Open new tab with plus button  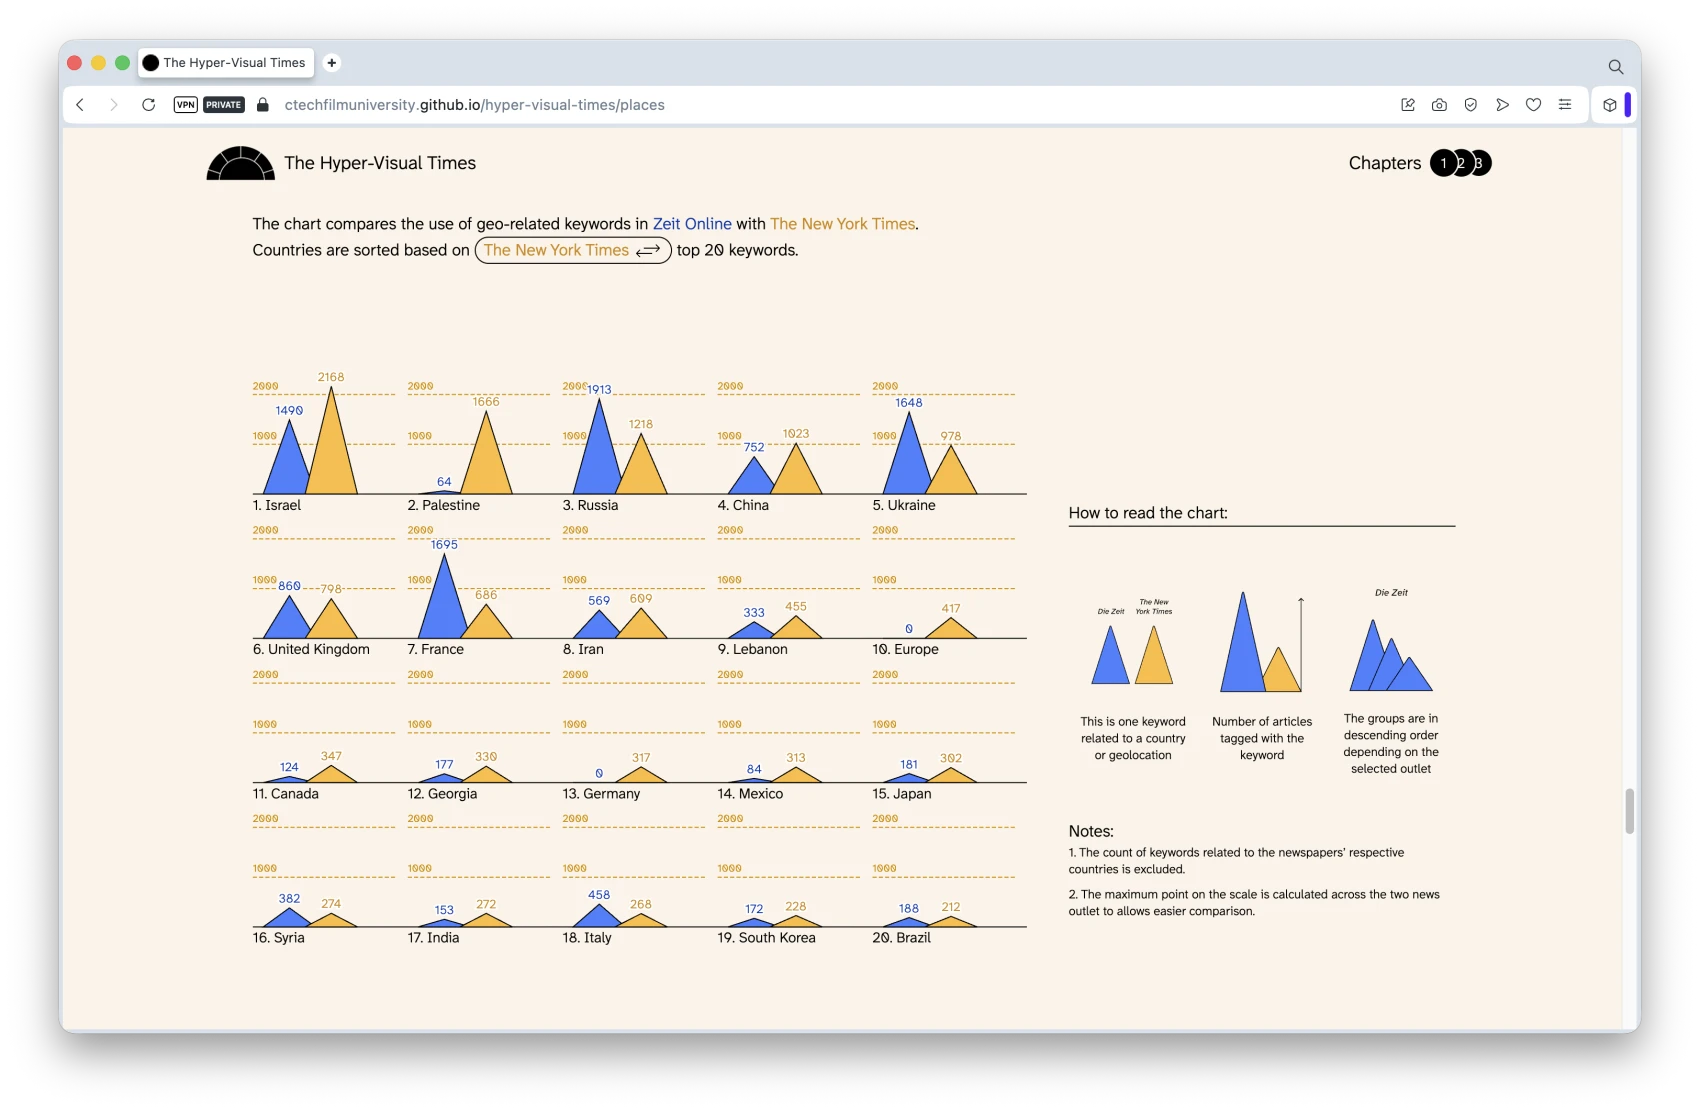coord(332,63)
